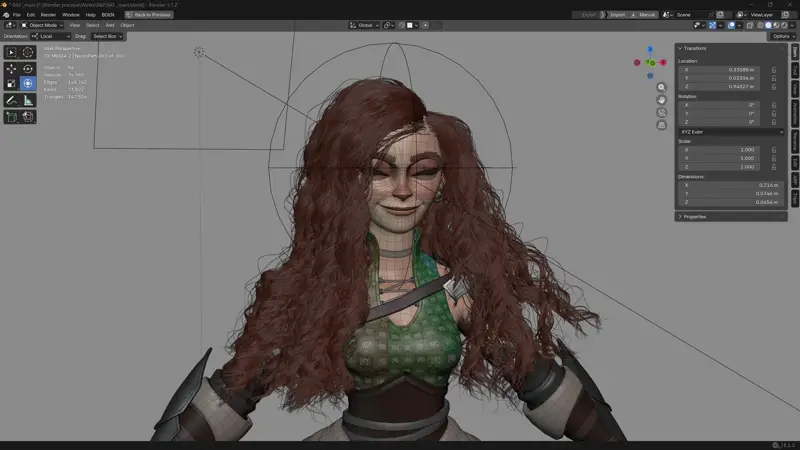Lock the Location X value
Screen dimensions: 800x450
click(x=774, y=70)
